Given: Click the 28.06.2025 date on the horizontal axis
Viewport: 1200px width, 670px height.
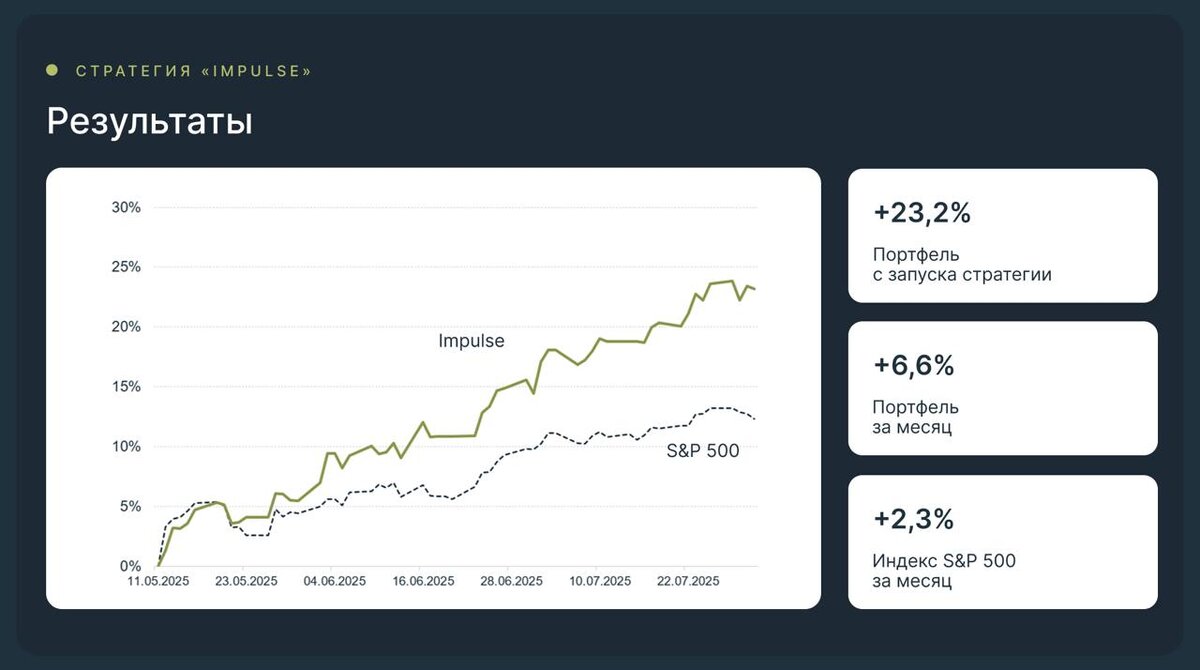Looking at the screenshot, I should pos(511,581).
